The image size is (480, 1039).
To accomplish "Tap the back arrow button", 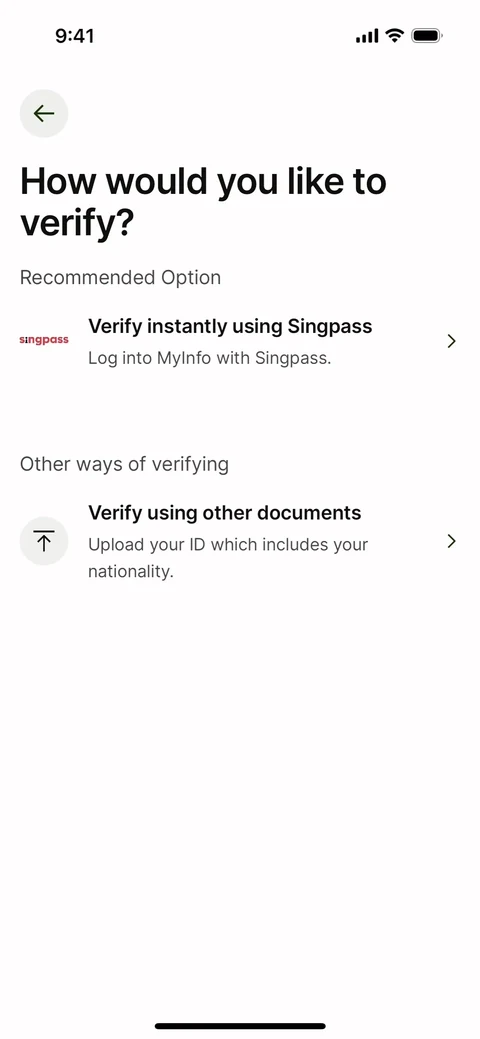I will tap(44, 113).
